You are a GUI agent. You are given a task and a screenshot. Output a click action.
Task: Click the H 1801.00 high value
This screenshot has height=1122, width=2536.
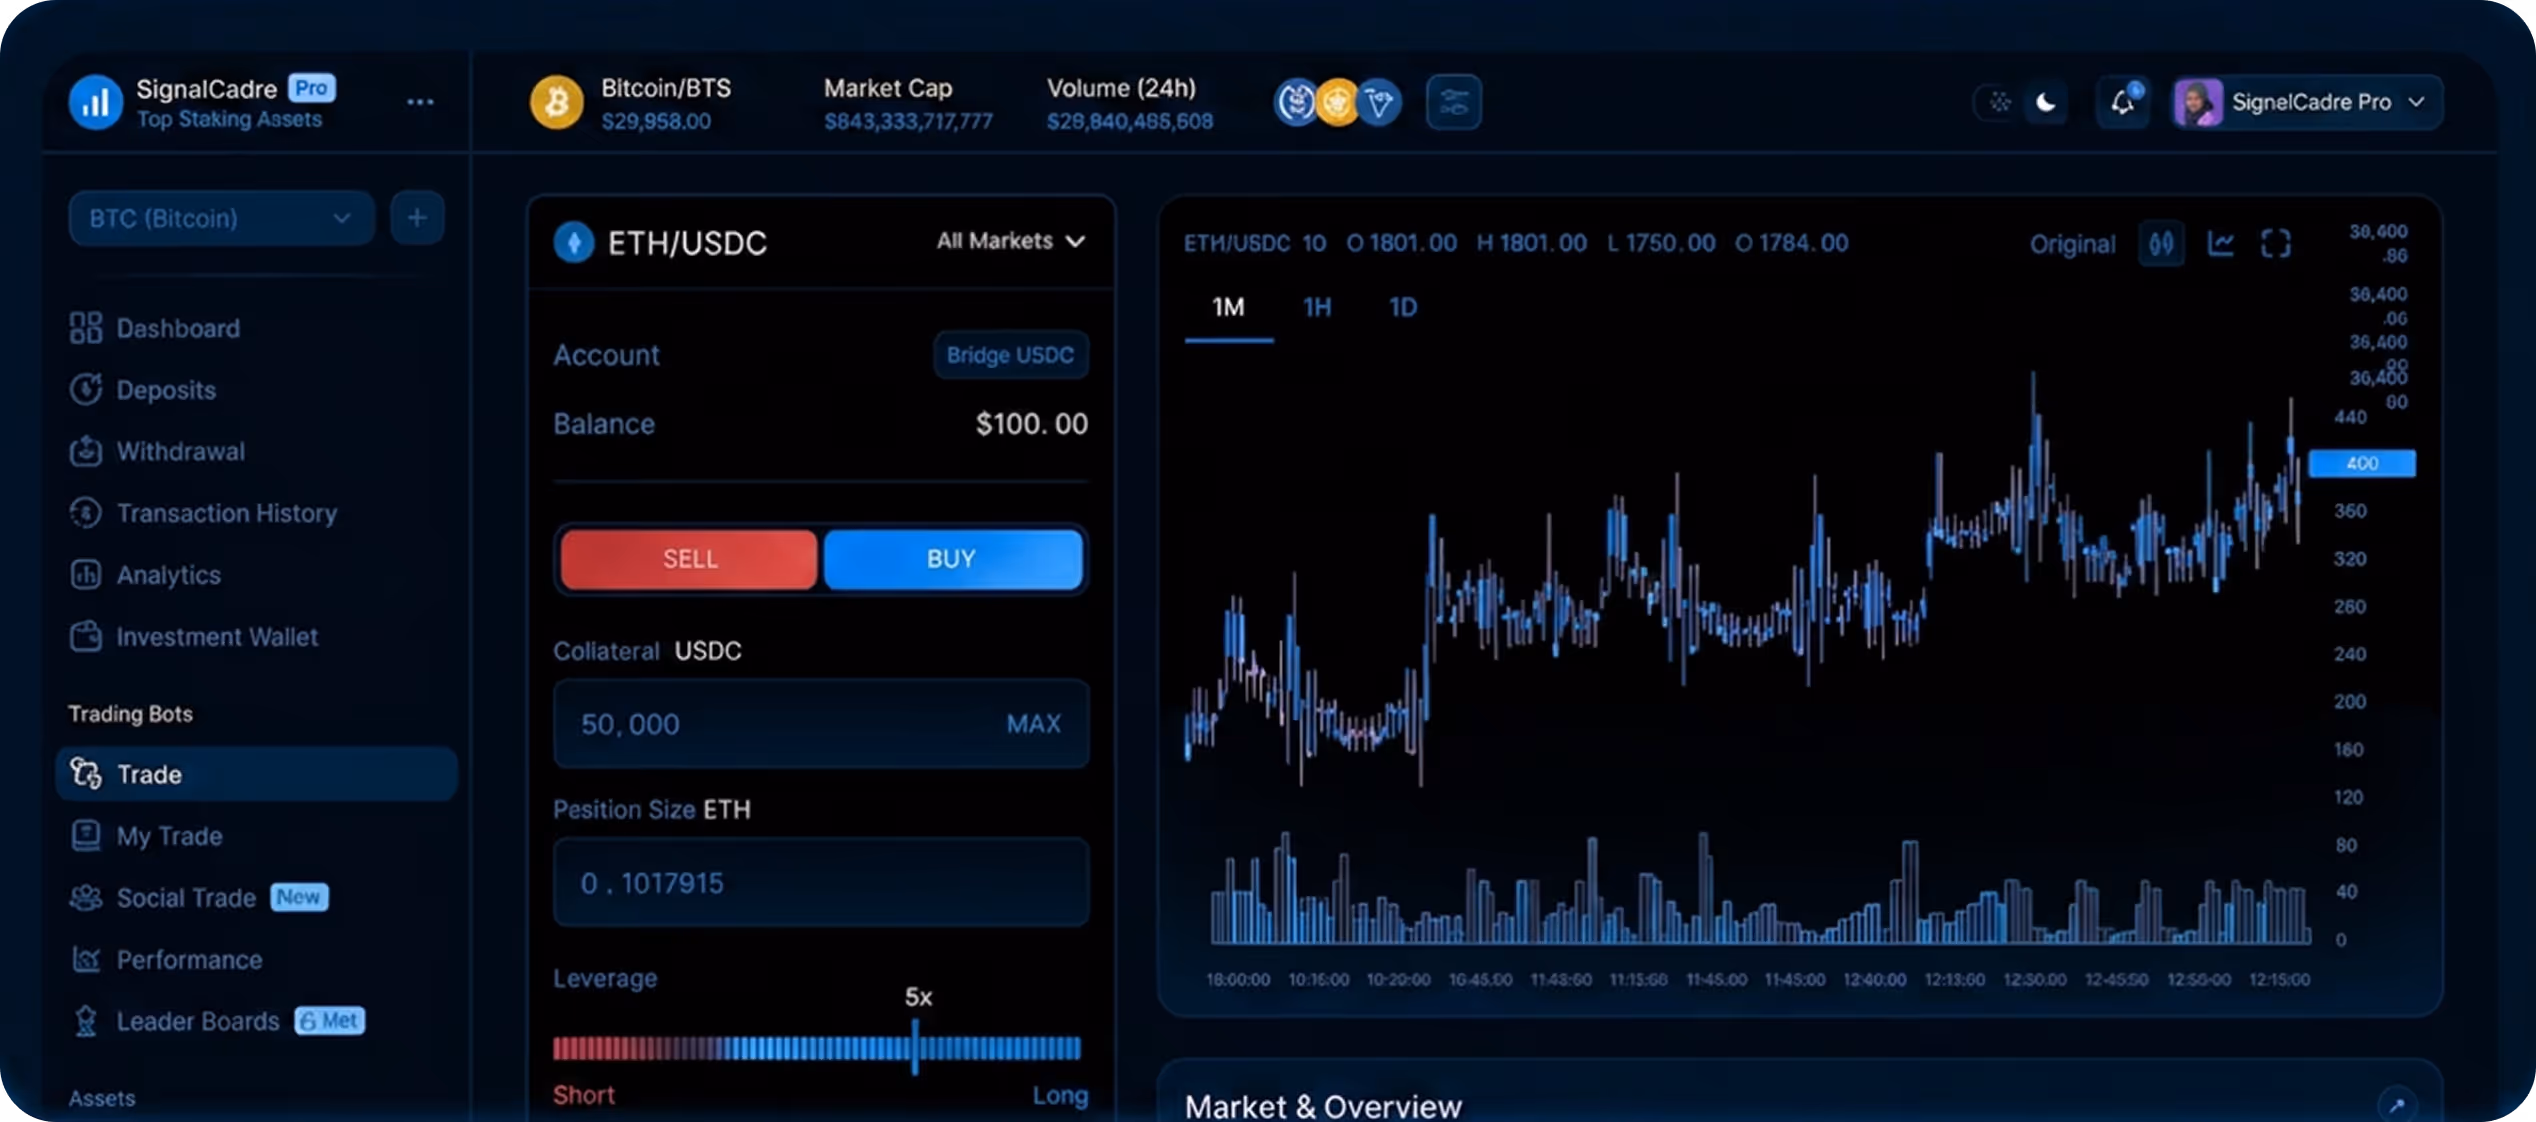[x=1531, y=243]
